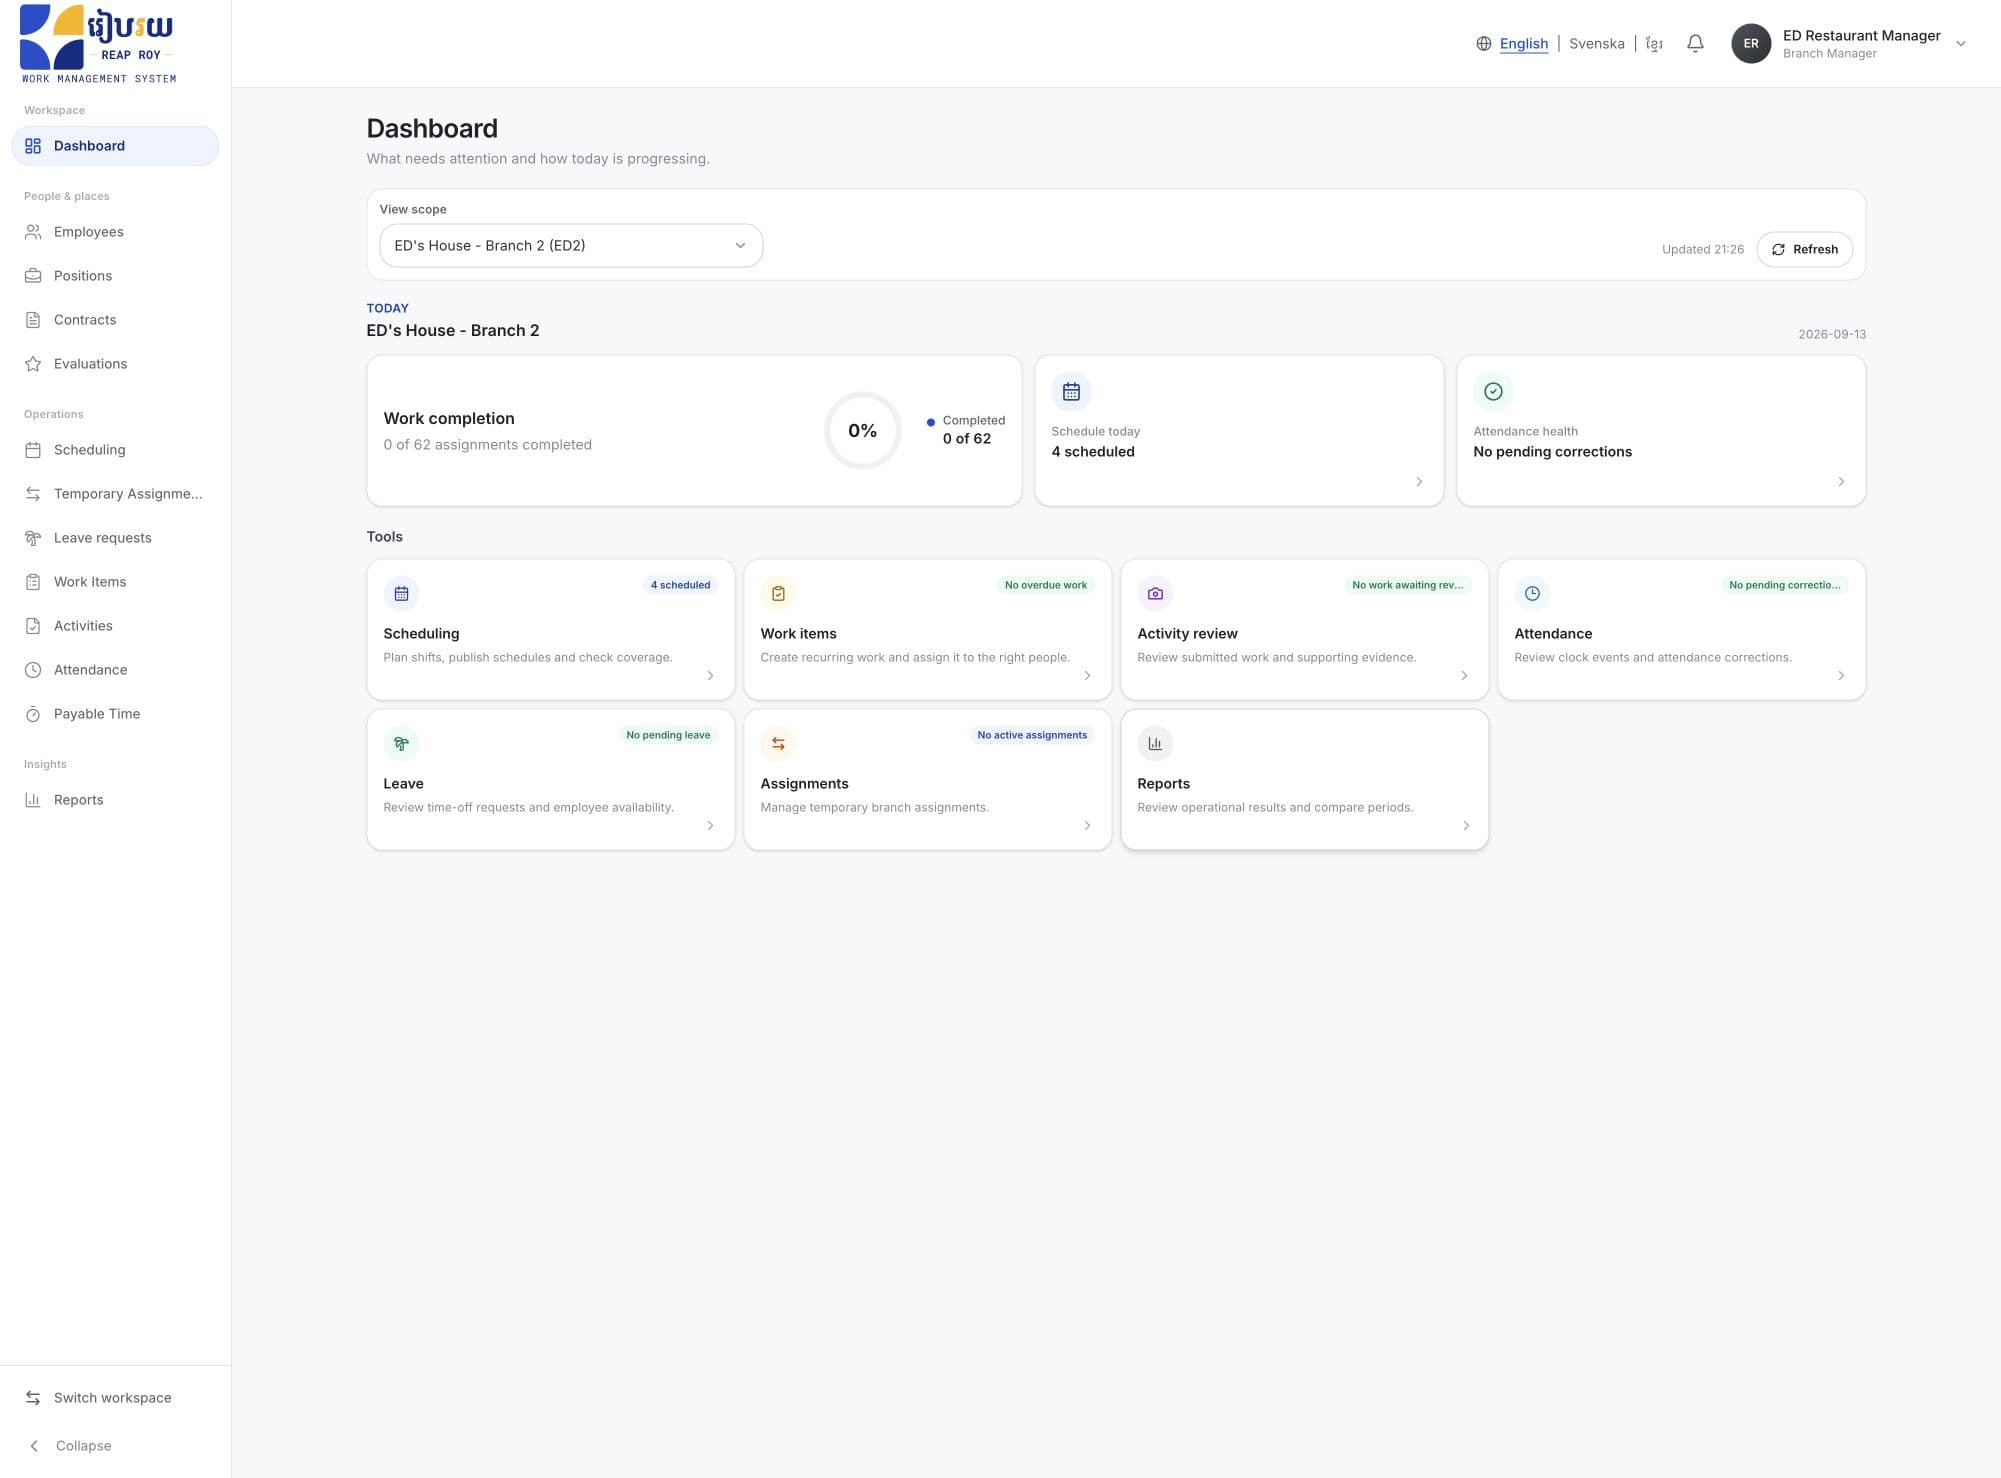Switch language to Svenska

tap(1596, 44)
